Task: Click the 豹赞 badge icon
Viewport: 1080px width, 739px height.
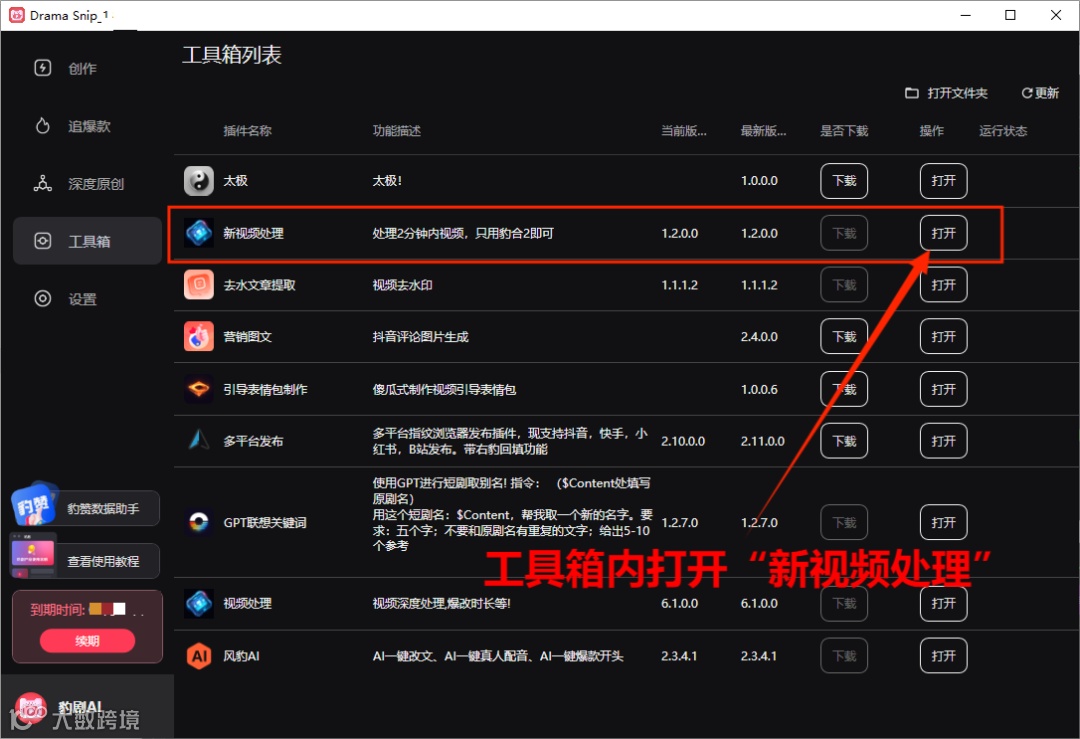Action: 33,506
